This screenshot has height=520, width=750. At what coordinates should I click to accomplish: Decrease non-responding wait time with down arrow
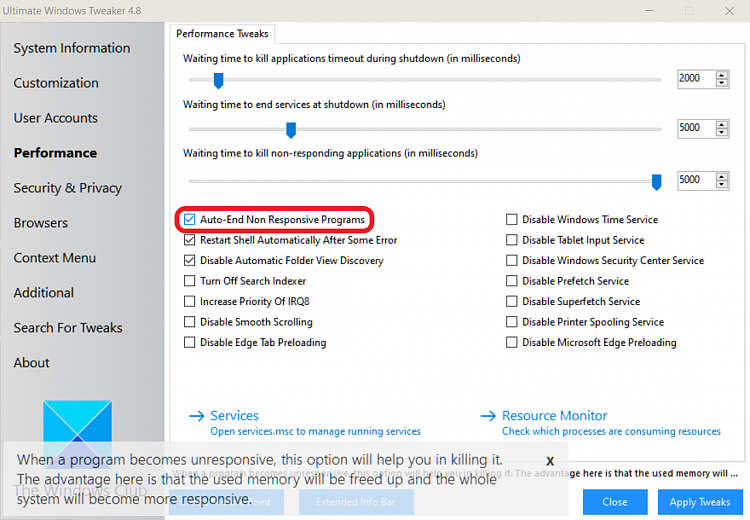pyautogui.click(x=722, y=184)
